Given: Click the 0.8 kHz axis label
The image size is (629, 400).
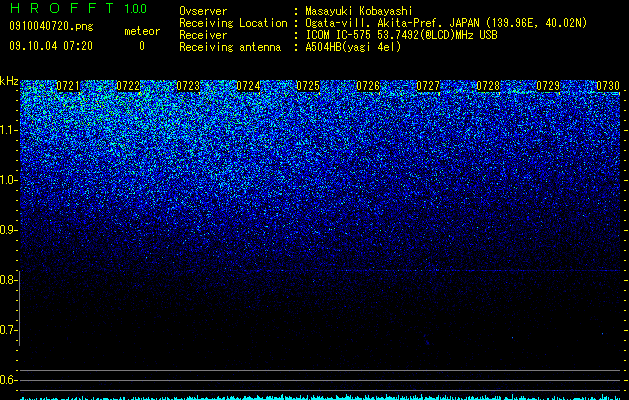Looking at the screenshot, I should point(9,280).
